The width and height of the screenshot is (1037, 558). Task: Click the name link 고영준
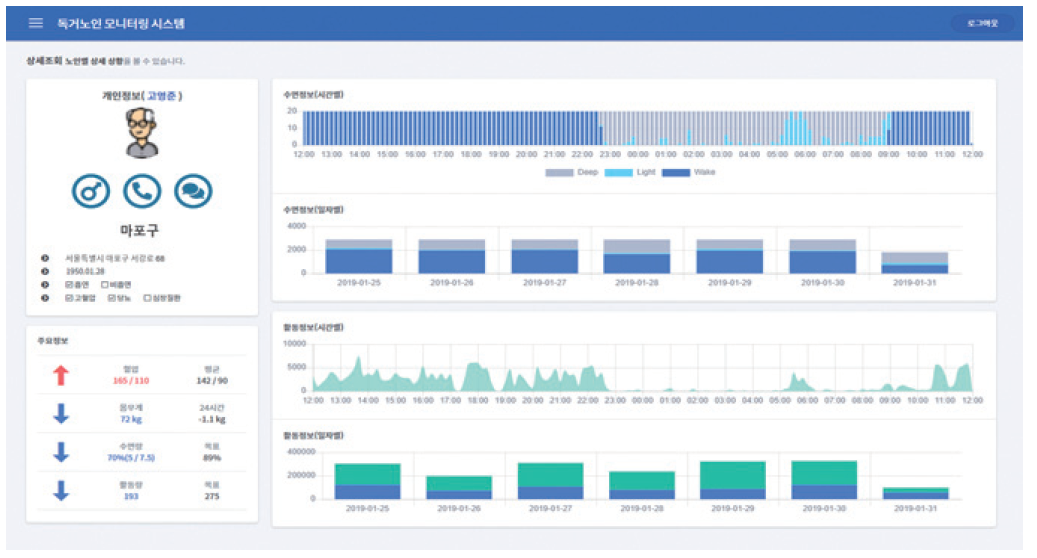pyautogui.click(x=161, y=96)
